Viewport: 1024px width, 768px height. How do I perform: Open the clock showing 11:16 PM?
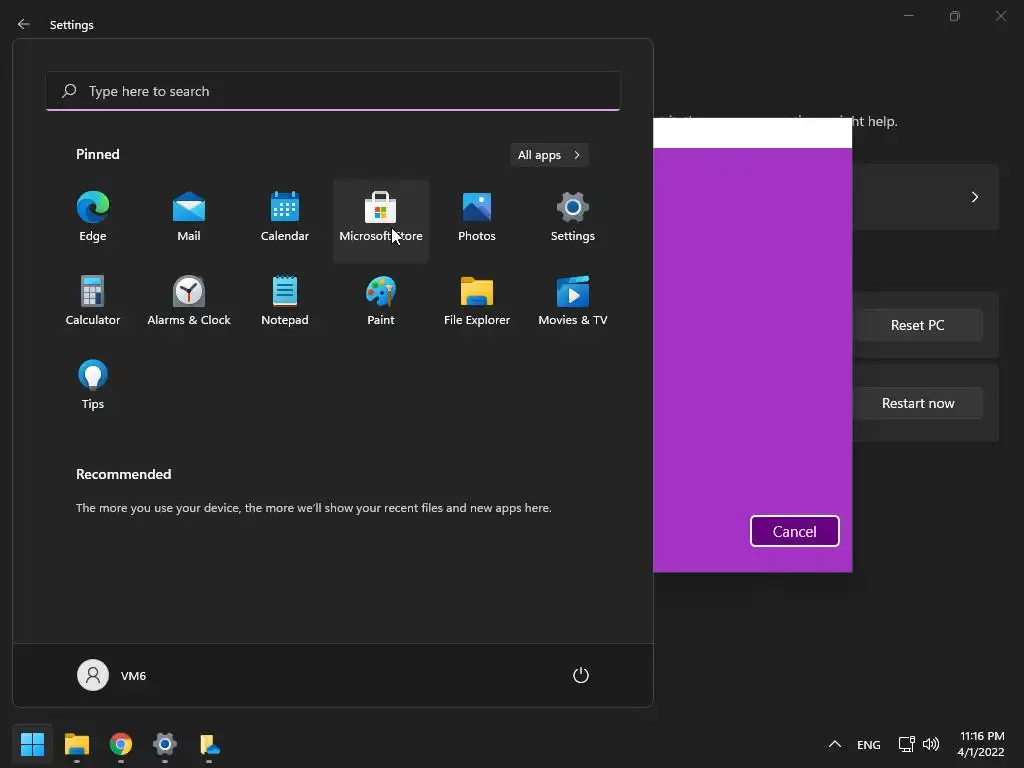(981, 744)
